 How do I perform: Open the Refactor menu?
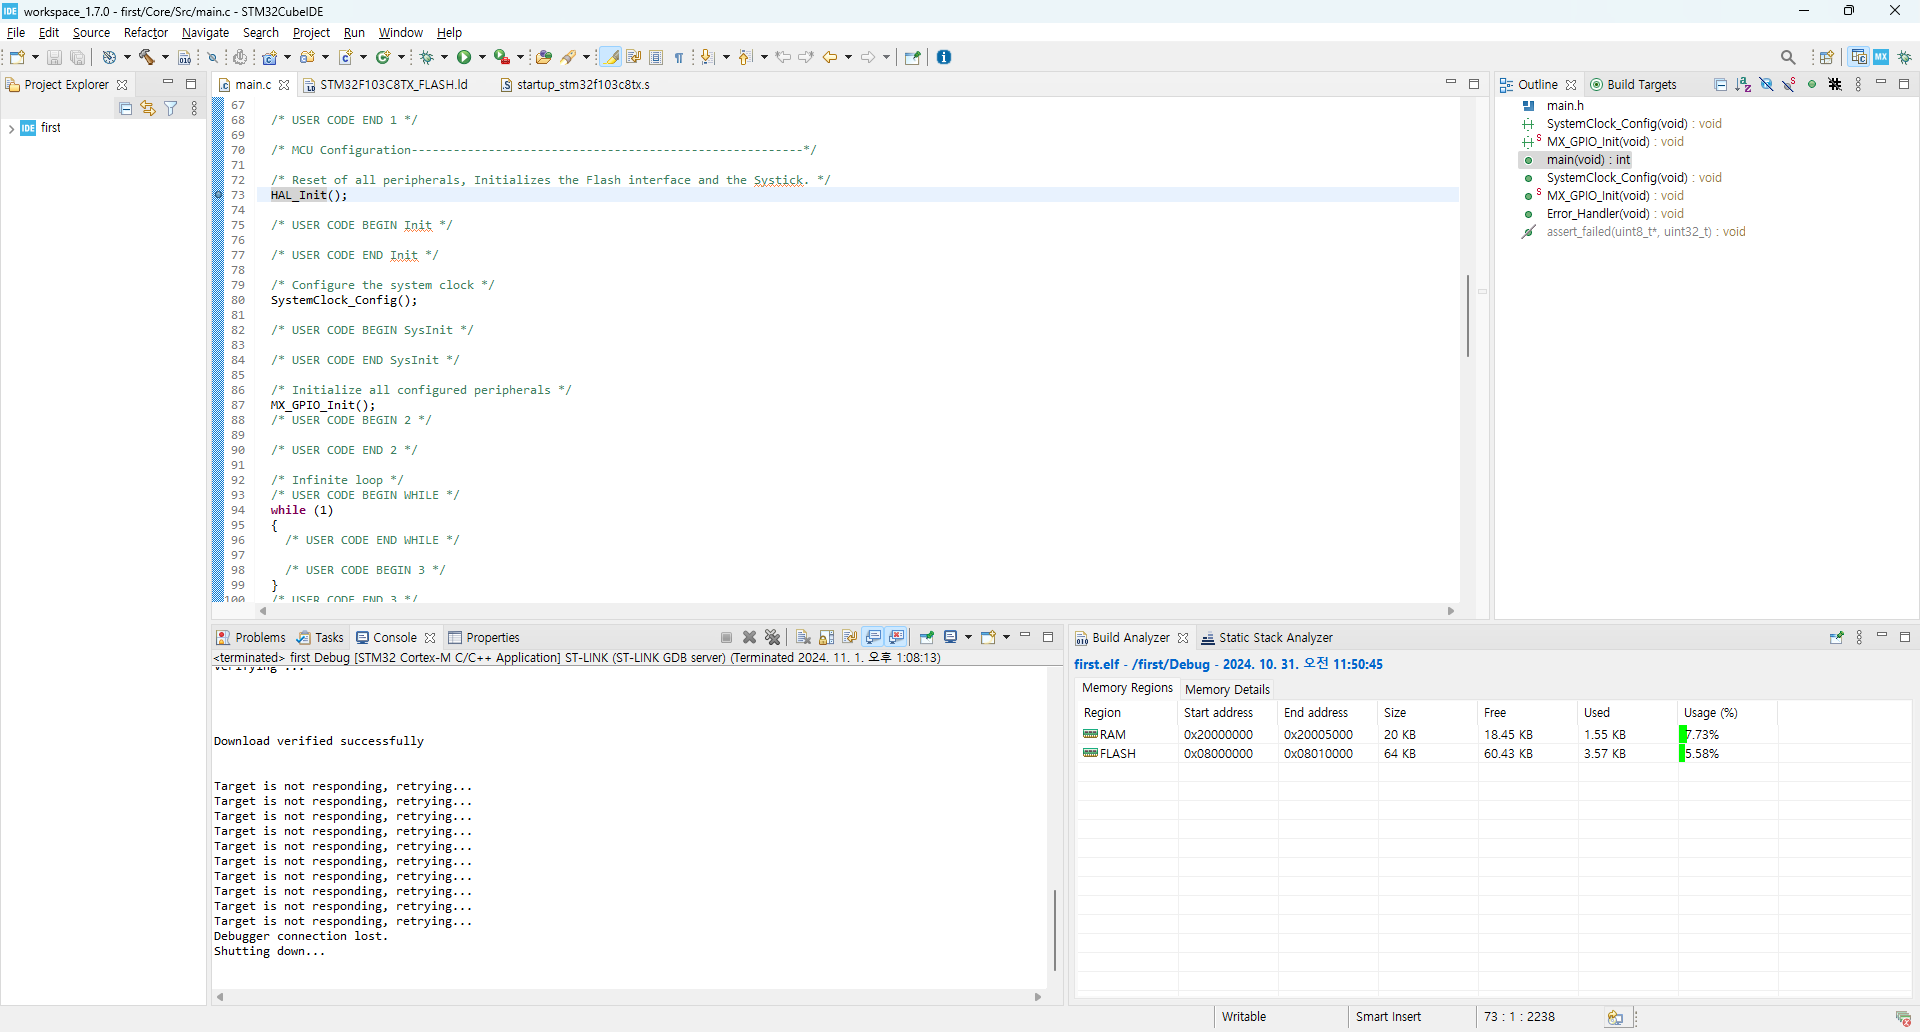pos(146,32)
